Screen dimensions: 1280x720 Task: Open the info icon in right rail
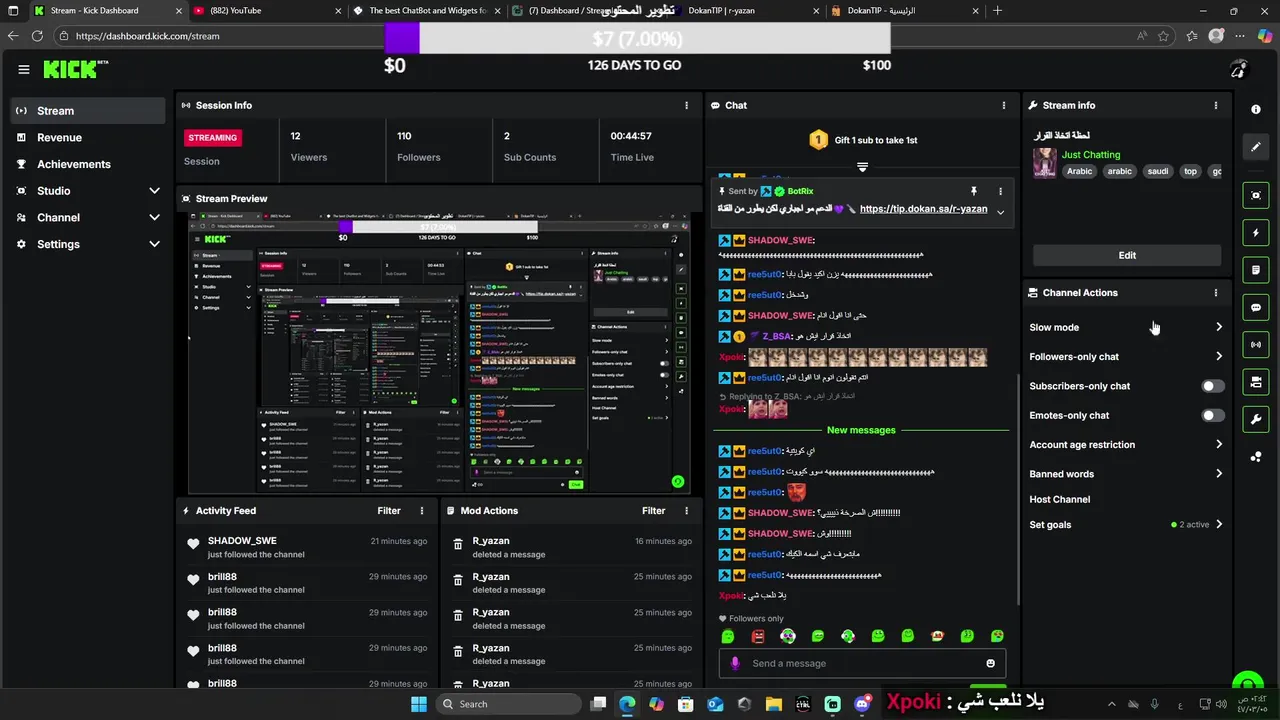click(1256, 110)
